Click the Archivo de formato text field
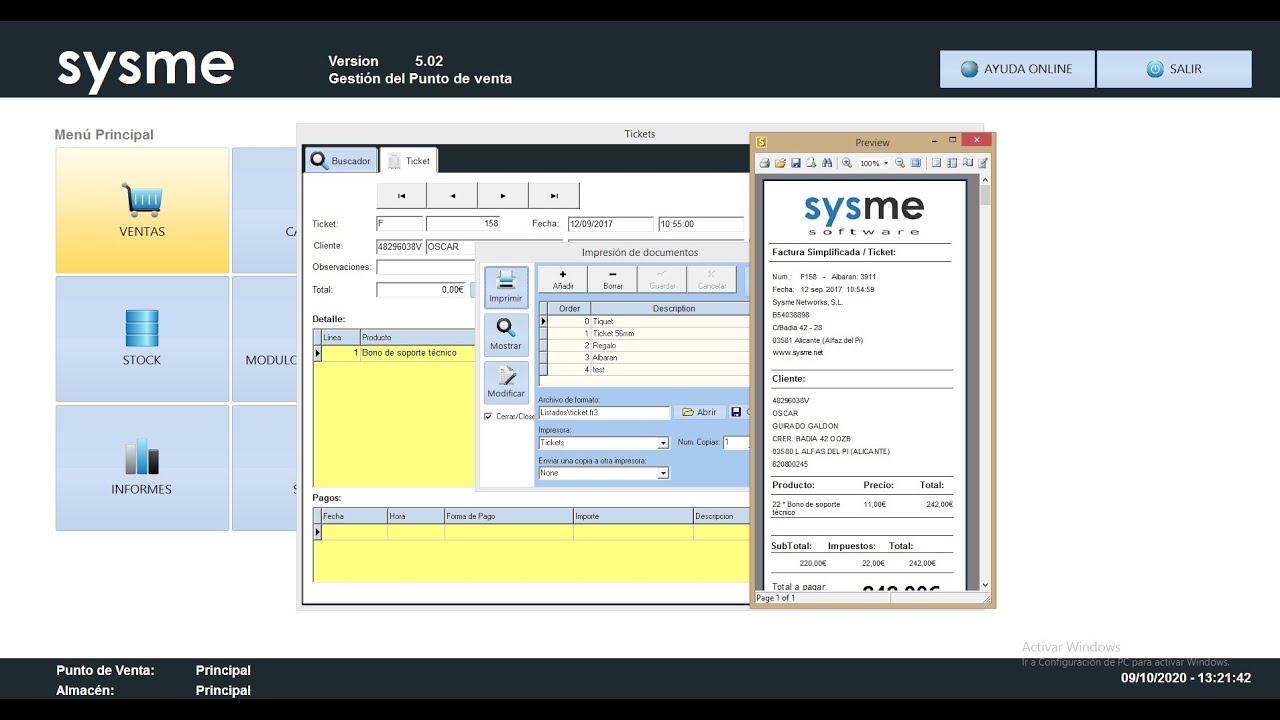1280x720 pixels. 604,412
